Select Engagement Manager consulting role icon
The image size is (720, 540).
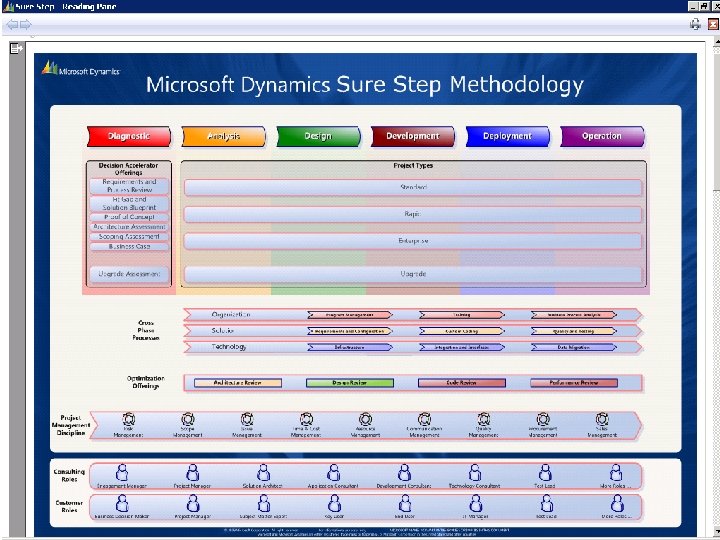122,472
